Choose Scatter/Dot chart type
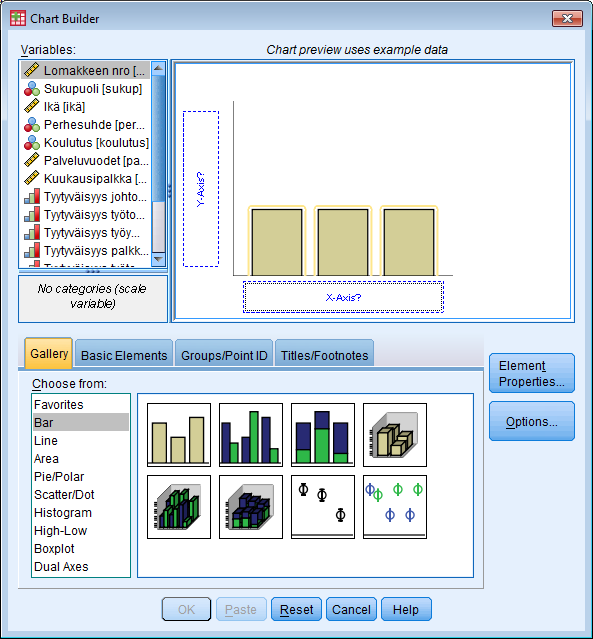This screenshot has width=593, height=639. (81, 494)
